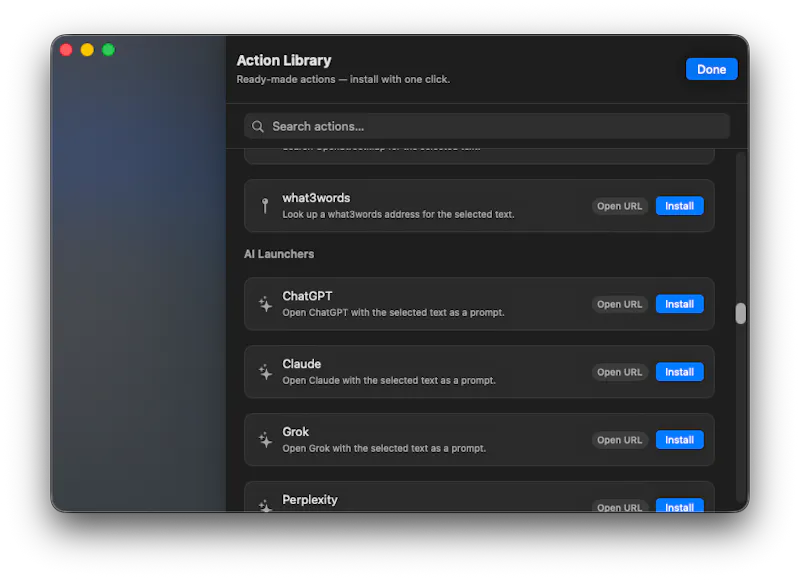800x580 pixels.
Task: Click the 'Open ChatGPT with the selected text' description
Action: [393, 312]
